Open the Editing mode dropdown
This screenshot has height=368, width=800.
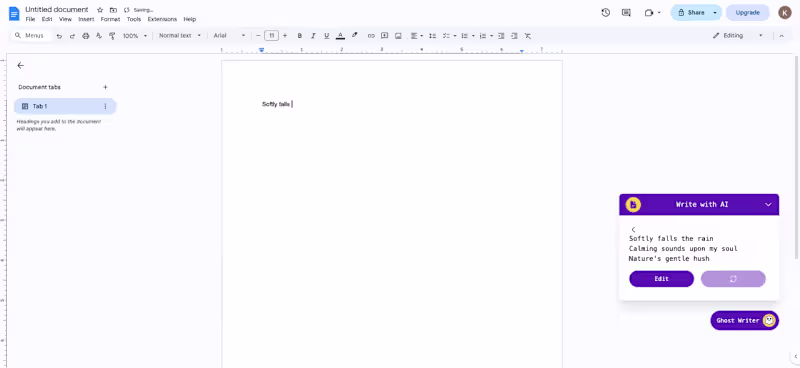coord(738,36)
